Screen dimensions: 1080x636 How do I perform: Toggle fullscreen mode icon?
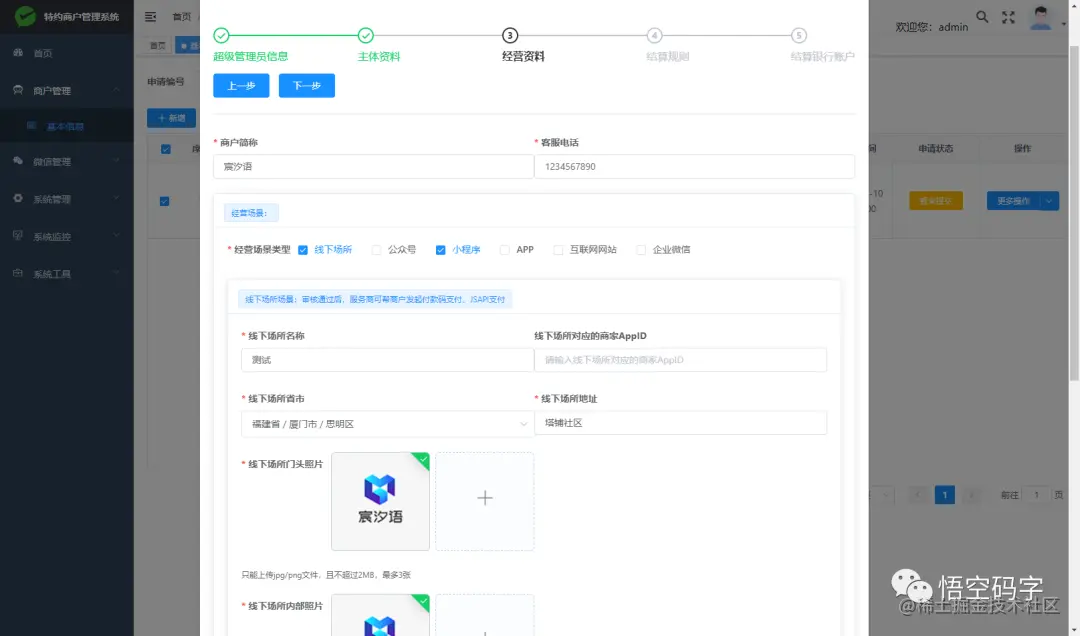point(1008,17)
